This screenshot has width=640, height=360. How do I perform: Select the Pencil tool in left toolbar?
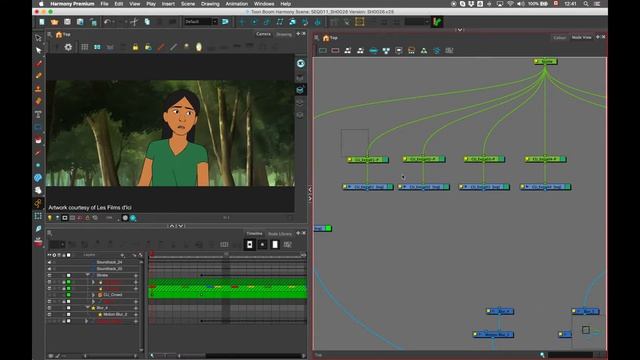[38, 76]
